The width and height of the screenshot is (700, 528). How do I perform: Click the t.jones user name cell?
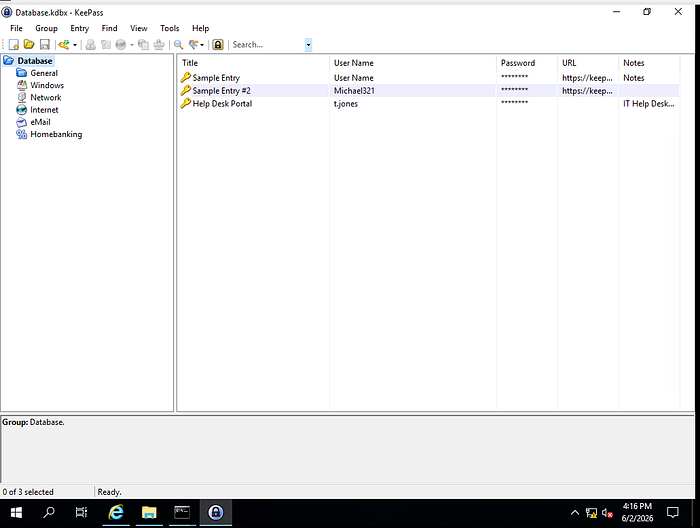346,104
